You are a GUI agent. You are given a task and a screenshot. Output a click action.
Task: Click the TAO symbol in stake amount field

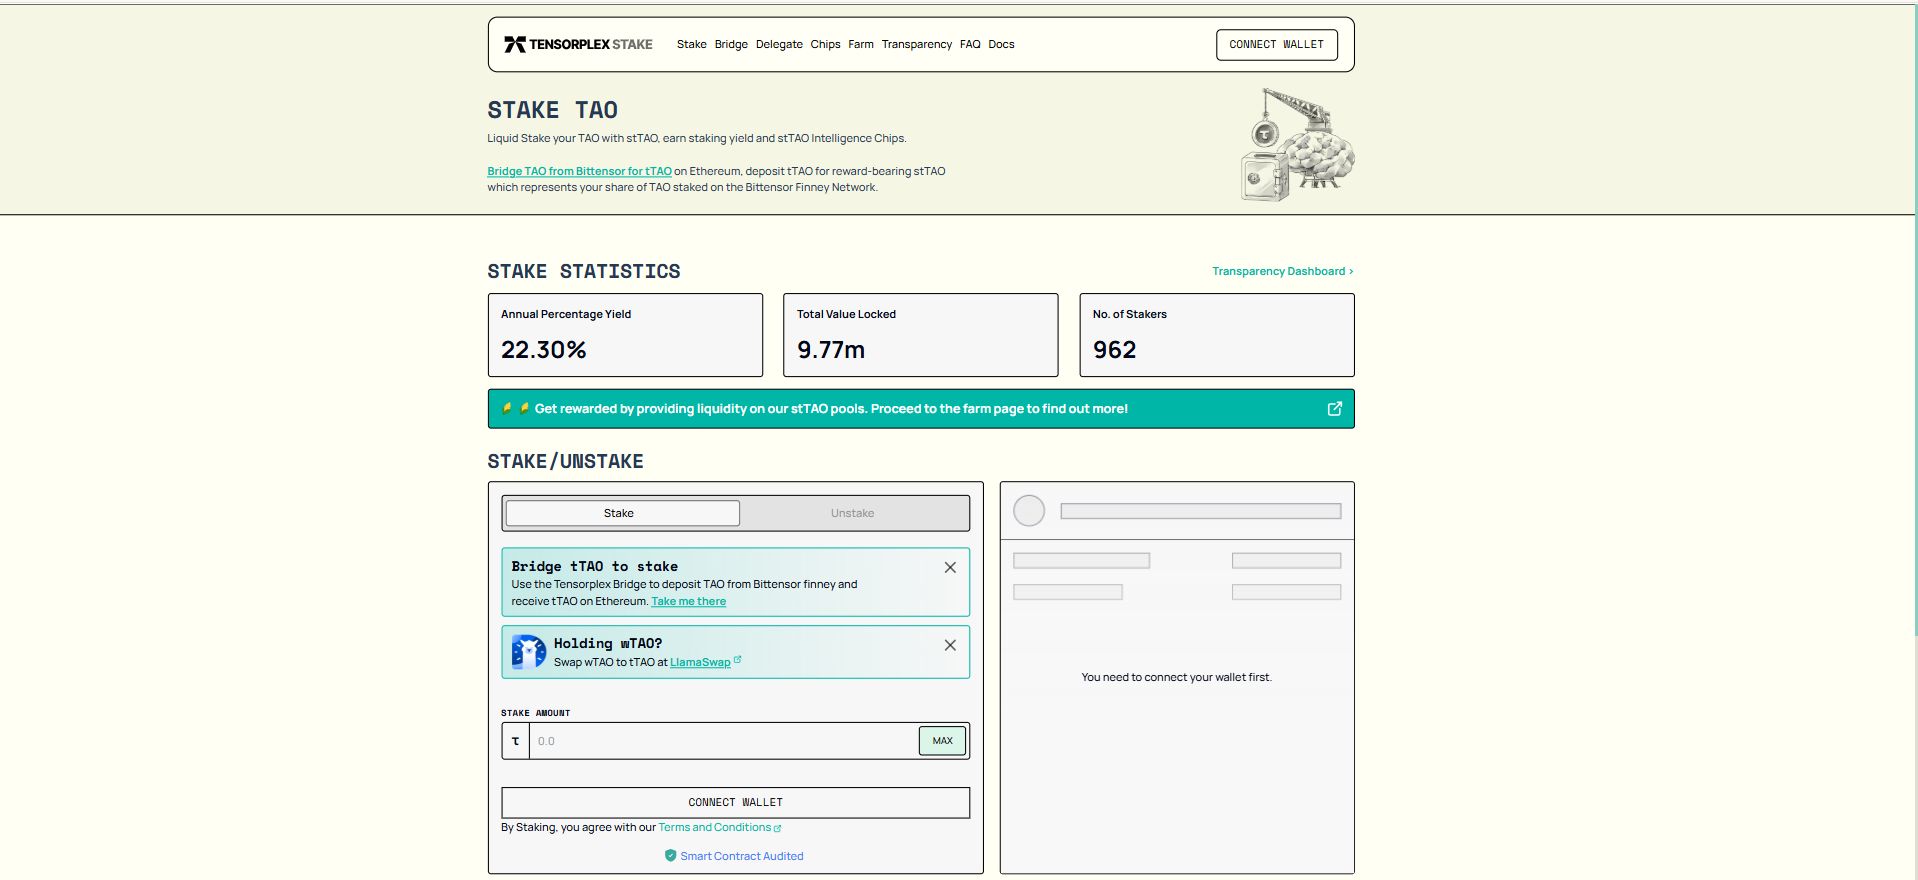516,741
